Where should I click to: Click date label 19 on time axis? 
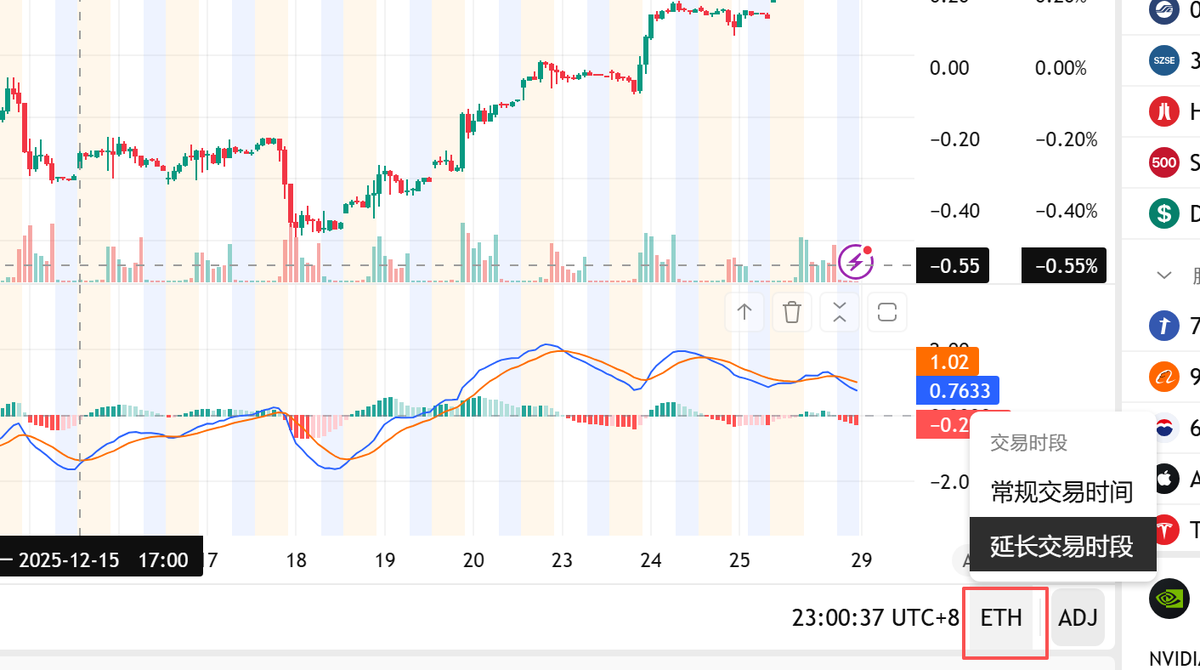[384, 560]
